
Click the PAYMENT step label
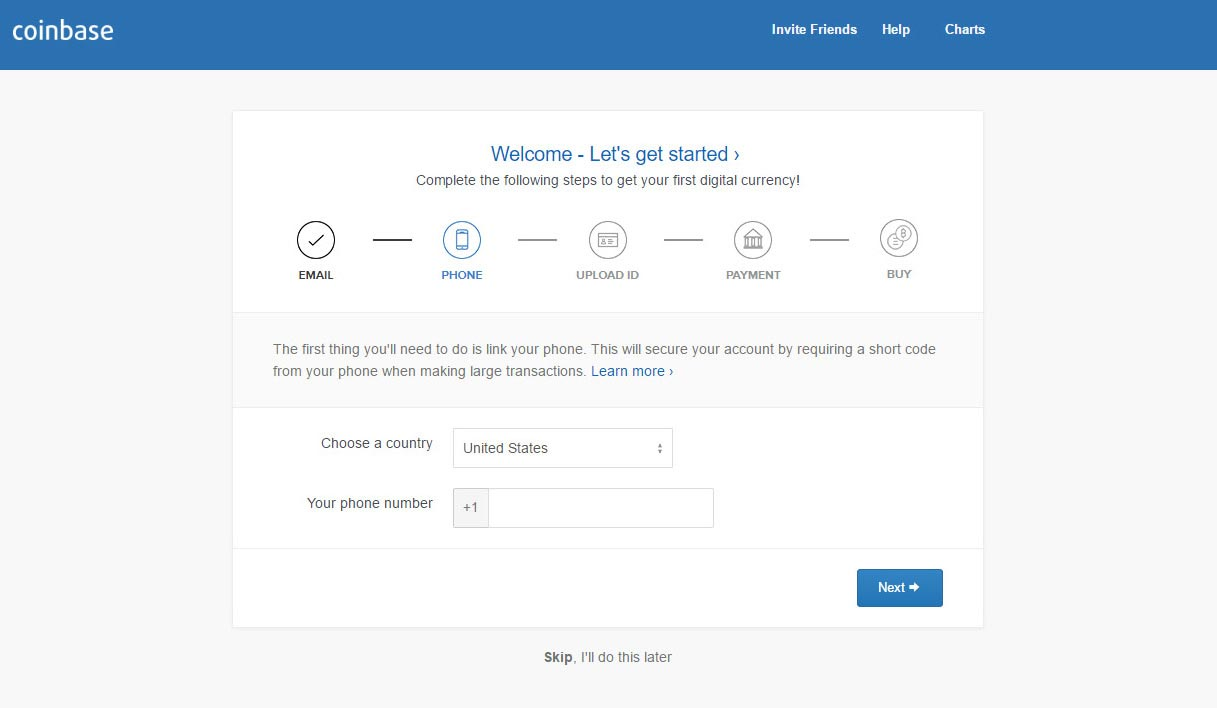[753, 275]
